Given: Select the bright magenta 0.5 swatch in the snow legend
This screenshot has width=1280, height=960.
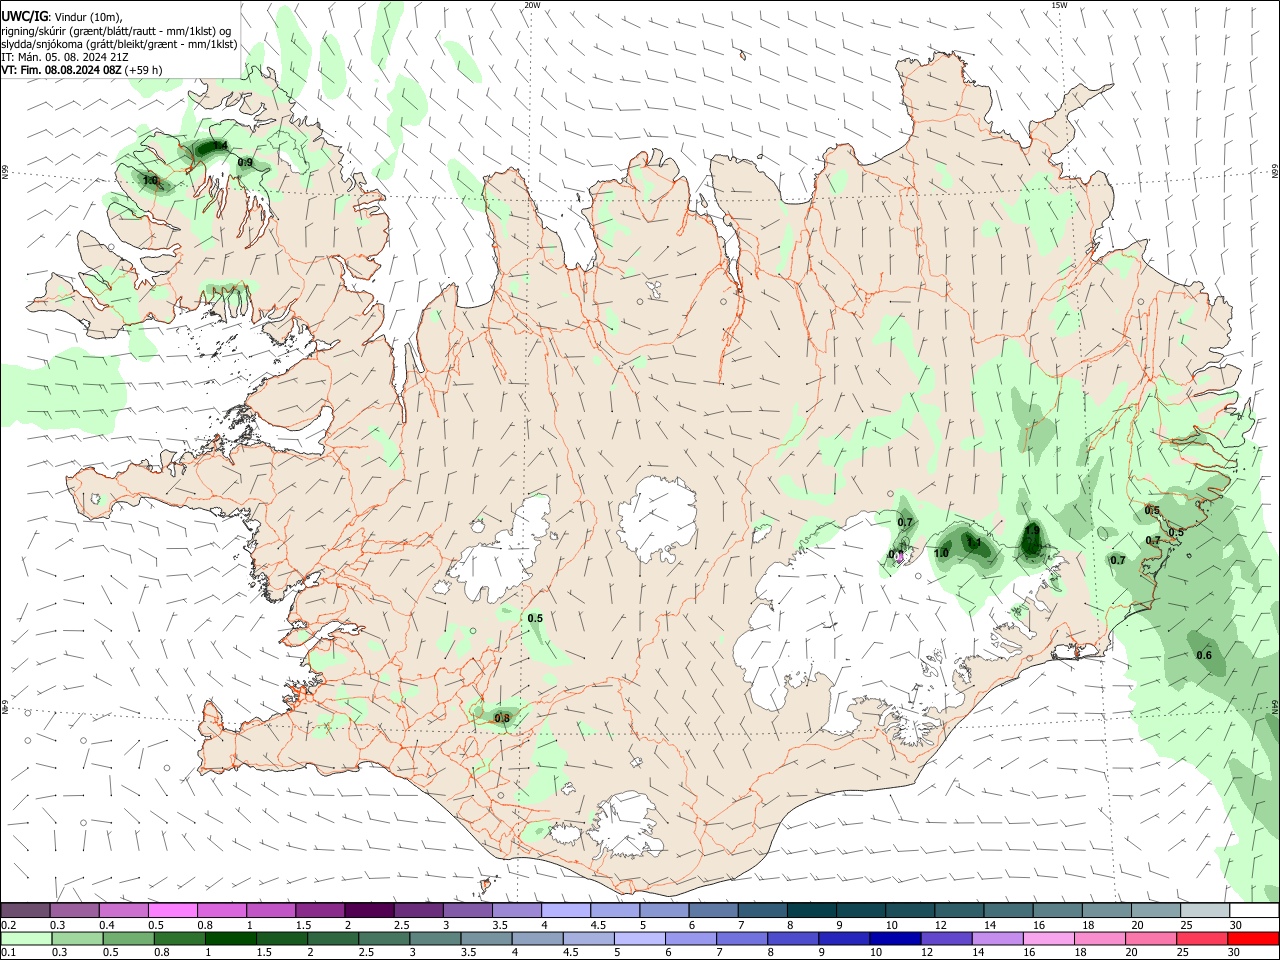Looking at the screenshot, I should pos(173,911).
